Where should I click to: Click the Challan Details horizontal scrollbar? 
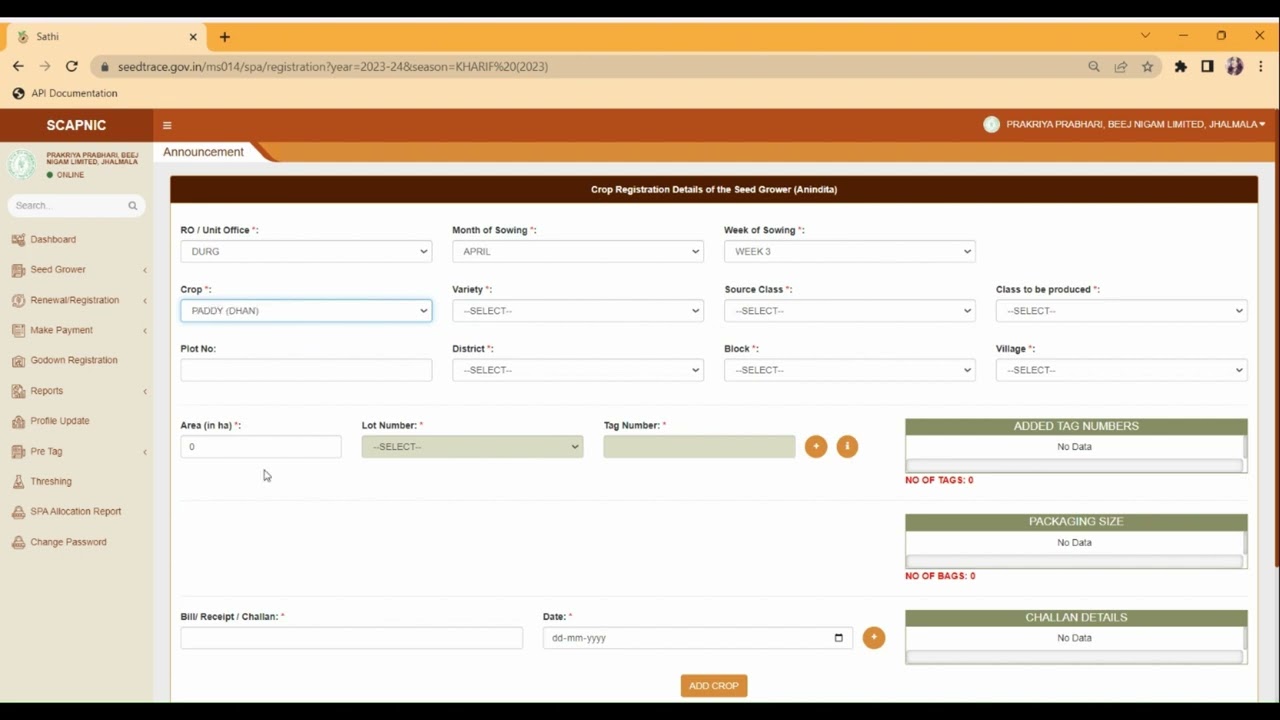pos(1074,657)
